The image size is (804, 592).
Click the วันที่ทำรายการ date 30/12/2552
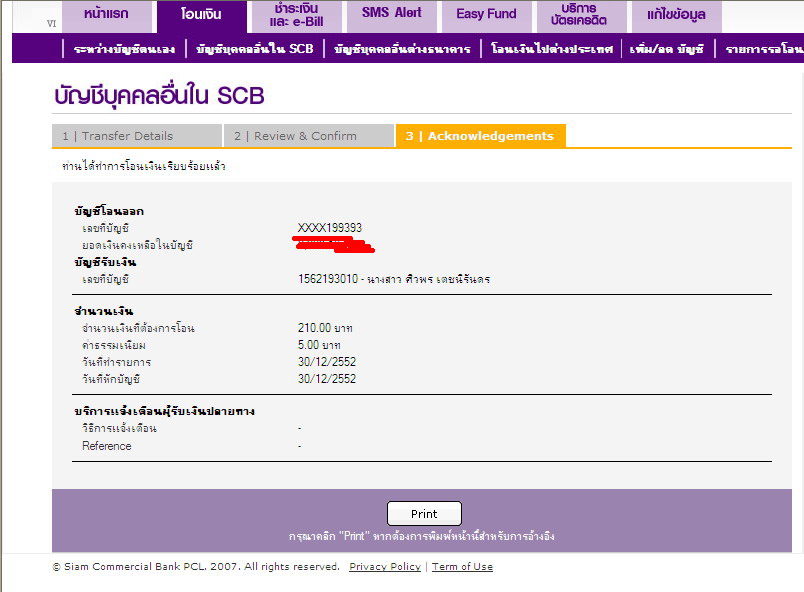(x=327, y=362)
